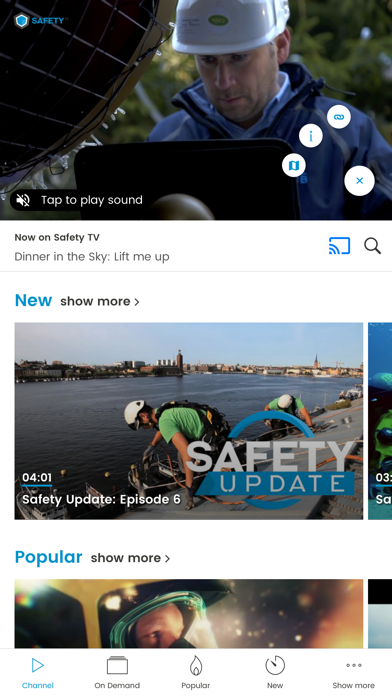392x696 pixels.
Task: Click the 04:01 duration on Episode 6
Action: (37, 478)
